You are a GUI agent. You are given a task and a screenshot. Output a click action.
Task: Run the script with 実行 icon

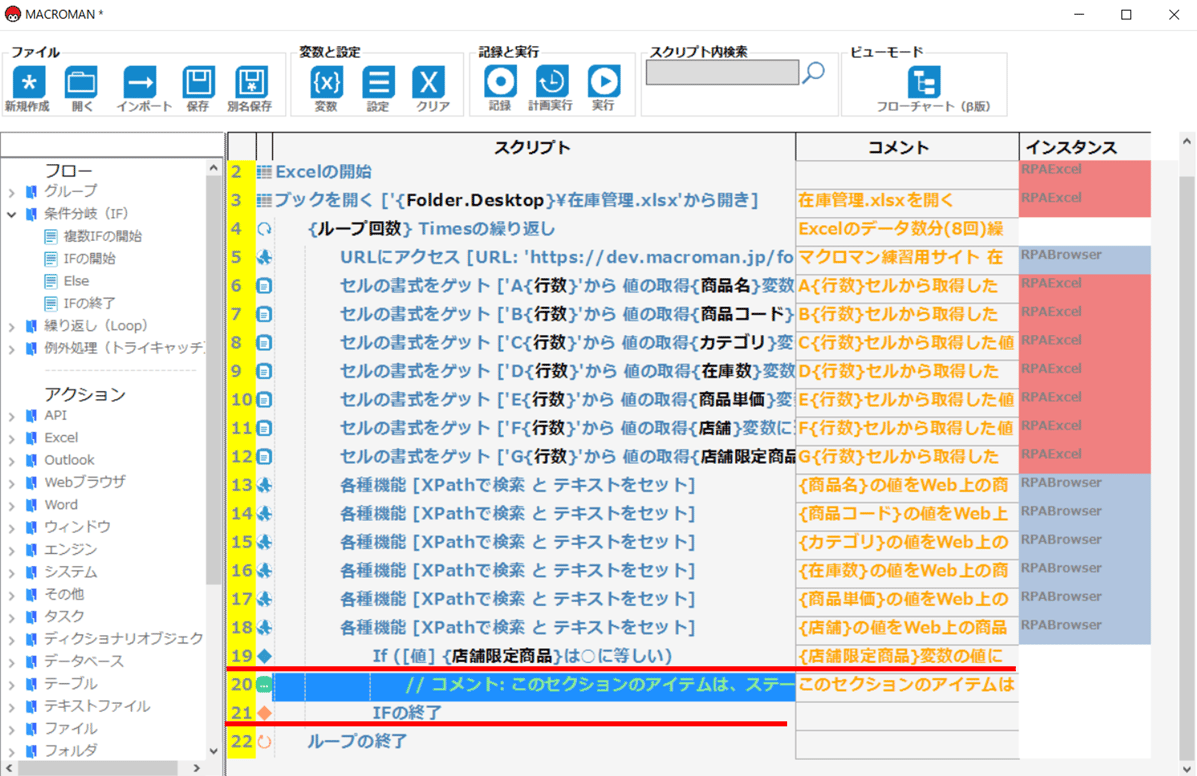604,81
